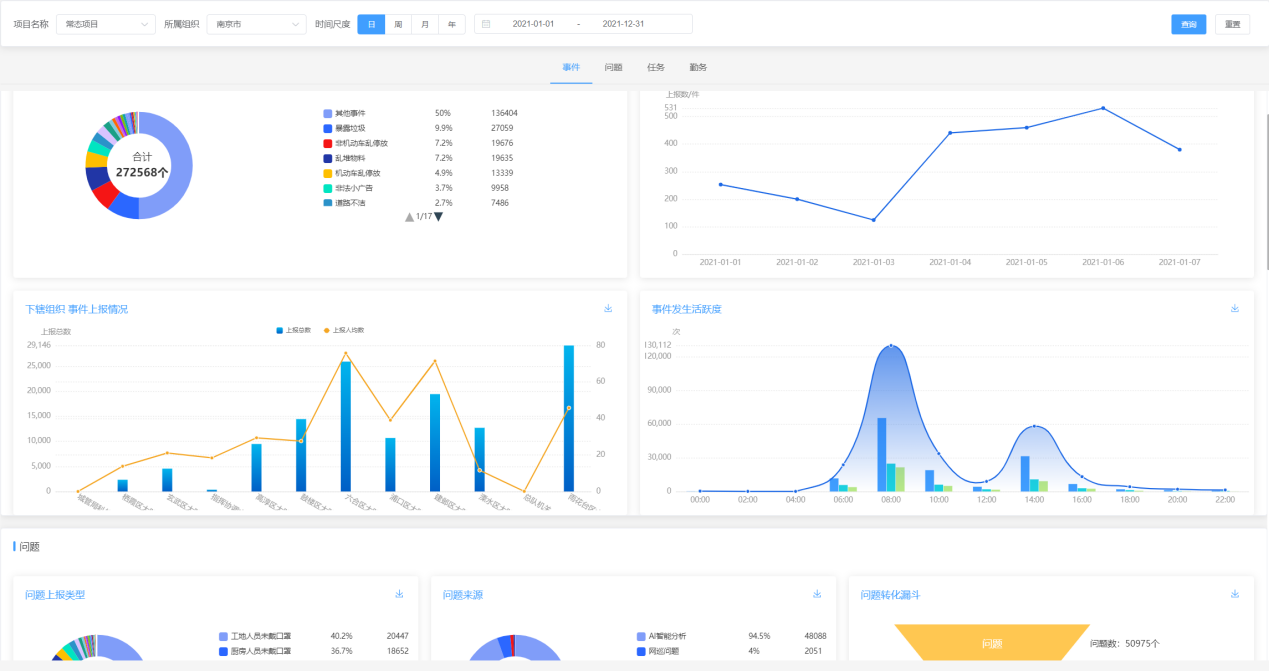Screen dimensions: 1269x671
Task: Download the 事件发生活跃度 chart
Action: pos(1235,308)
